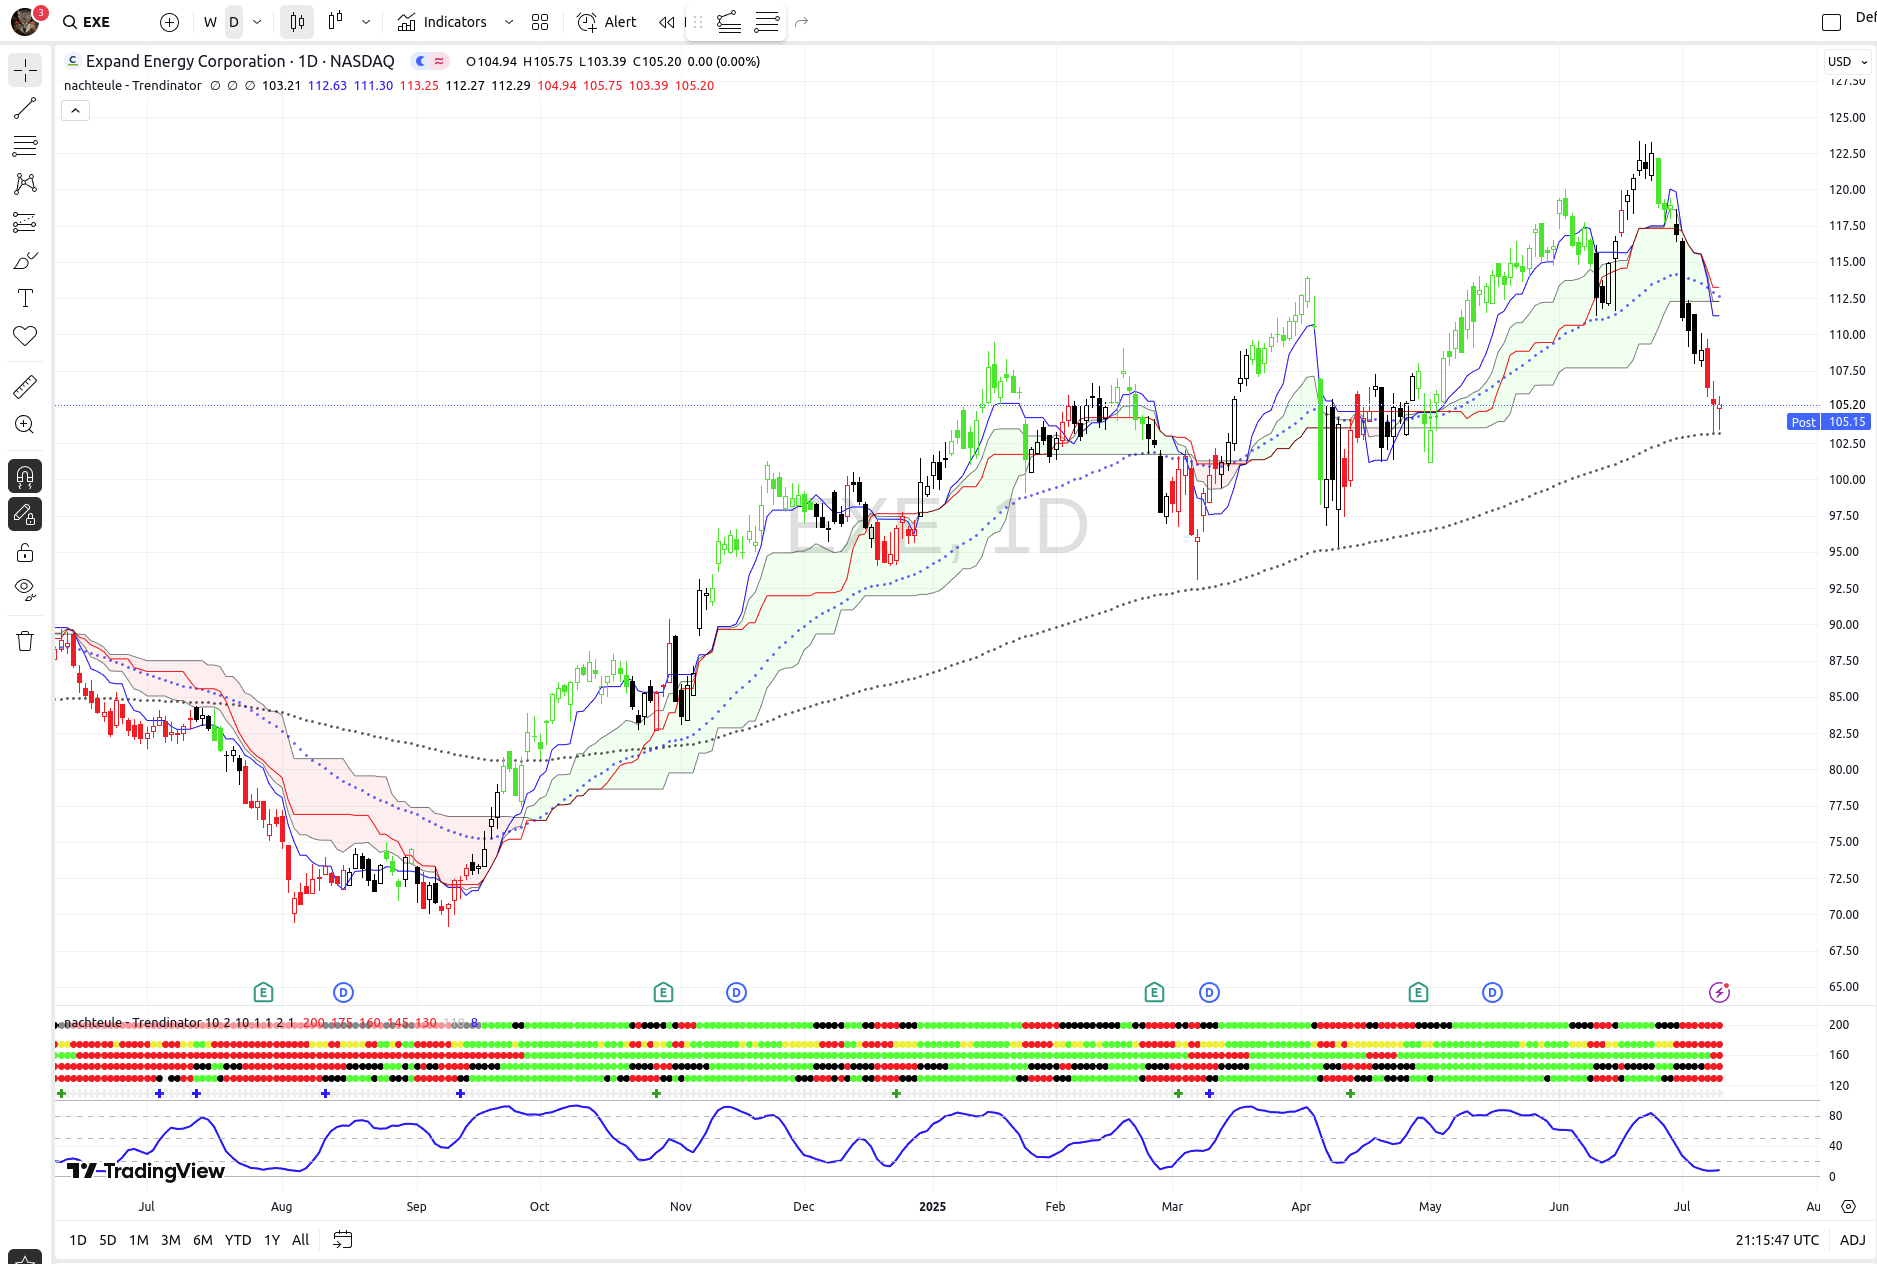Viewport: 1877px width, 1264px height.
Task: Select the text annotation tool
Action: point(25,298)
